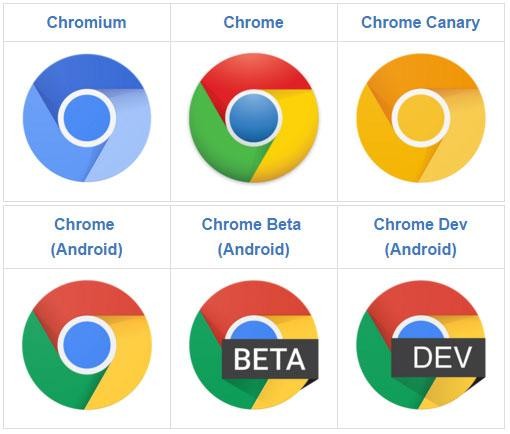Click the Chrome Android flat logo
The width and height of the screenshot is (510, 434).
pyautogui.click(x=87, y=345)
